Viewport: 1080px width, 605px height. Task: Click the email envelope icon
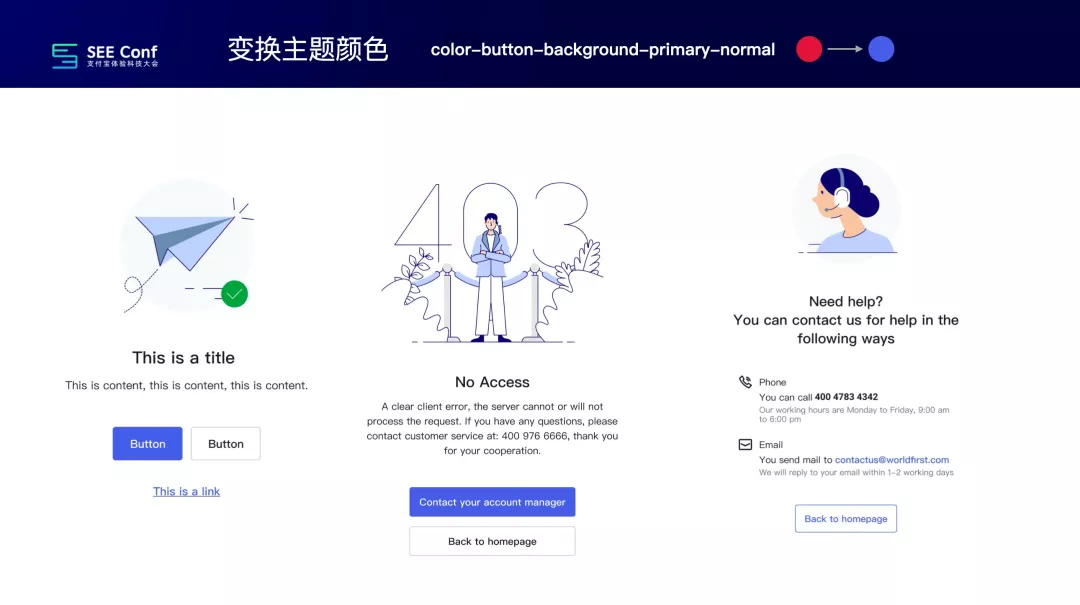coord(745,444)
